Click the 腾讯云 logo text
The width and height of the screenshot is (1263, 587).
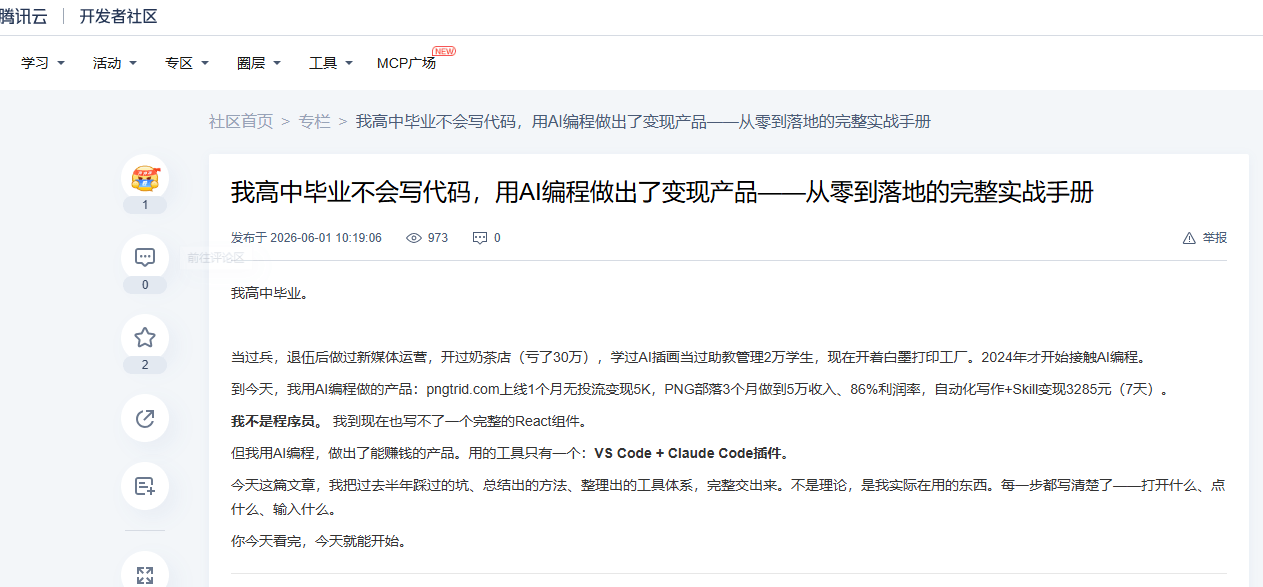pos(23,17)
